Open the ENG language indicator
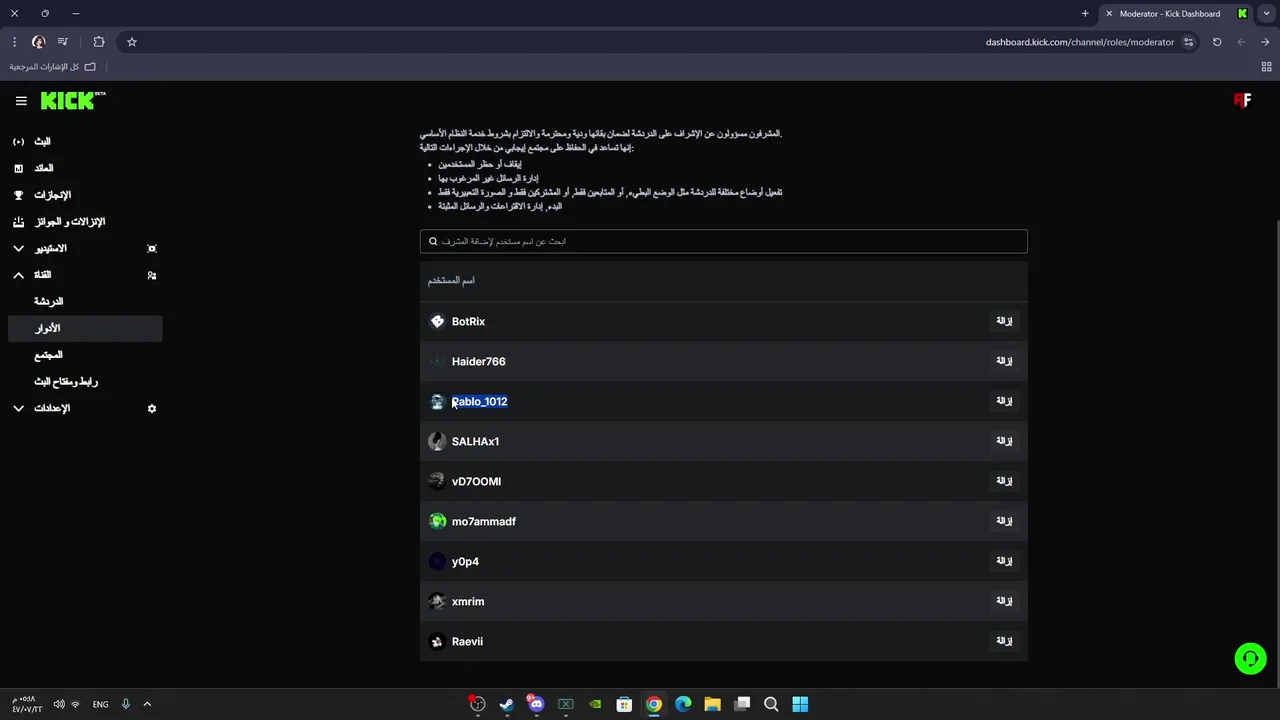The image size is (1280, 720). tap(100, 704)
